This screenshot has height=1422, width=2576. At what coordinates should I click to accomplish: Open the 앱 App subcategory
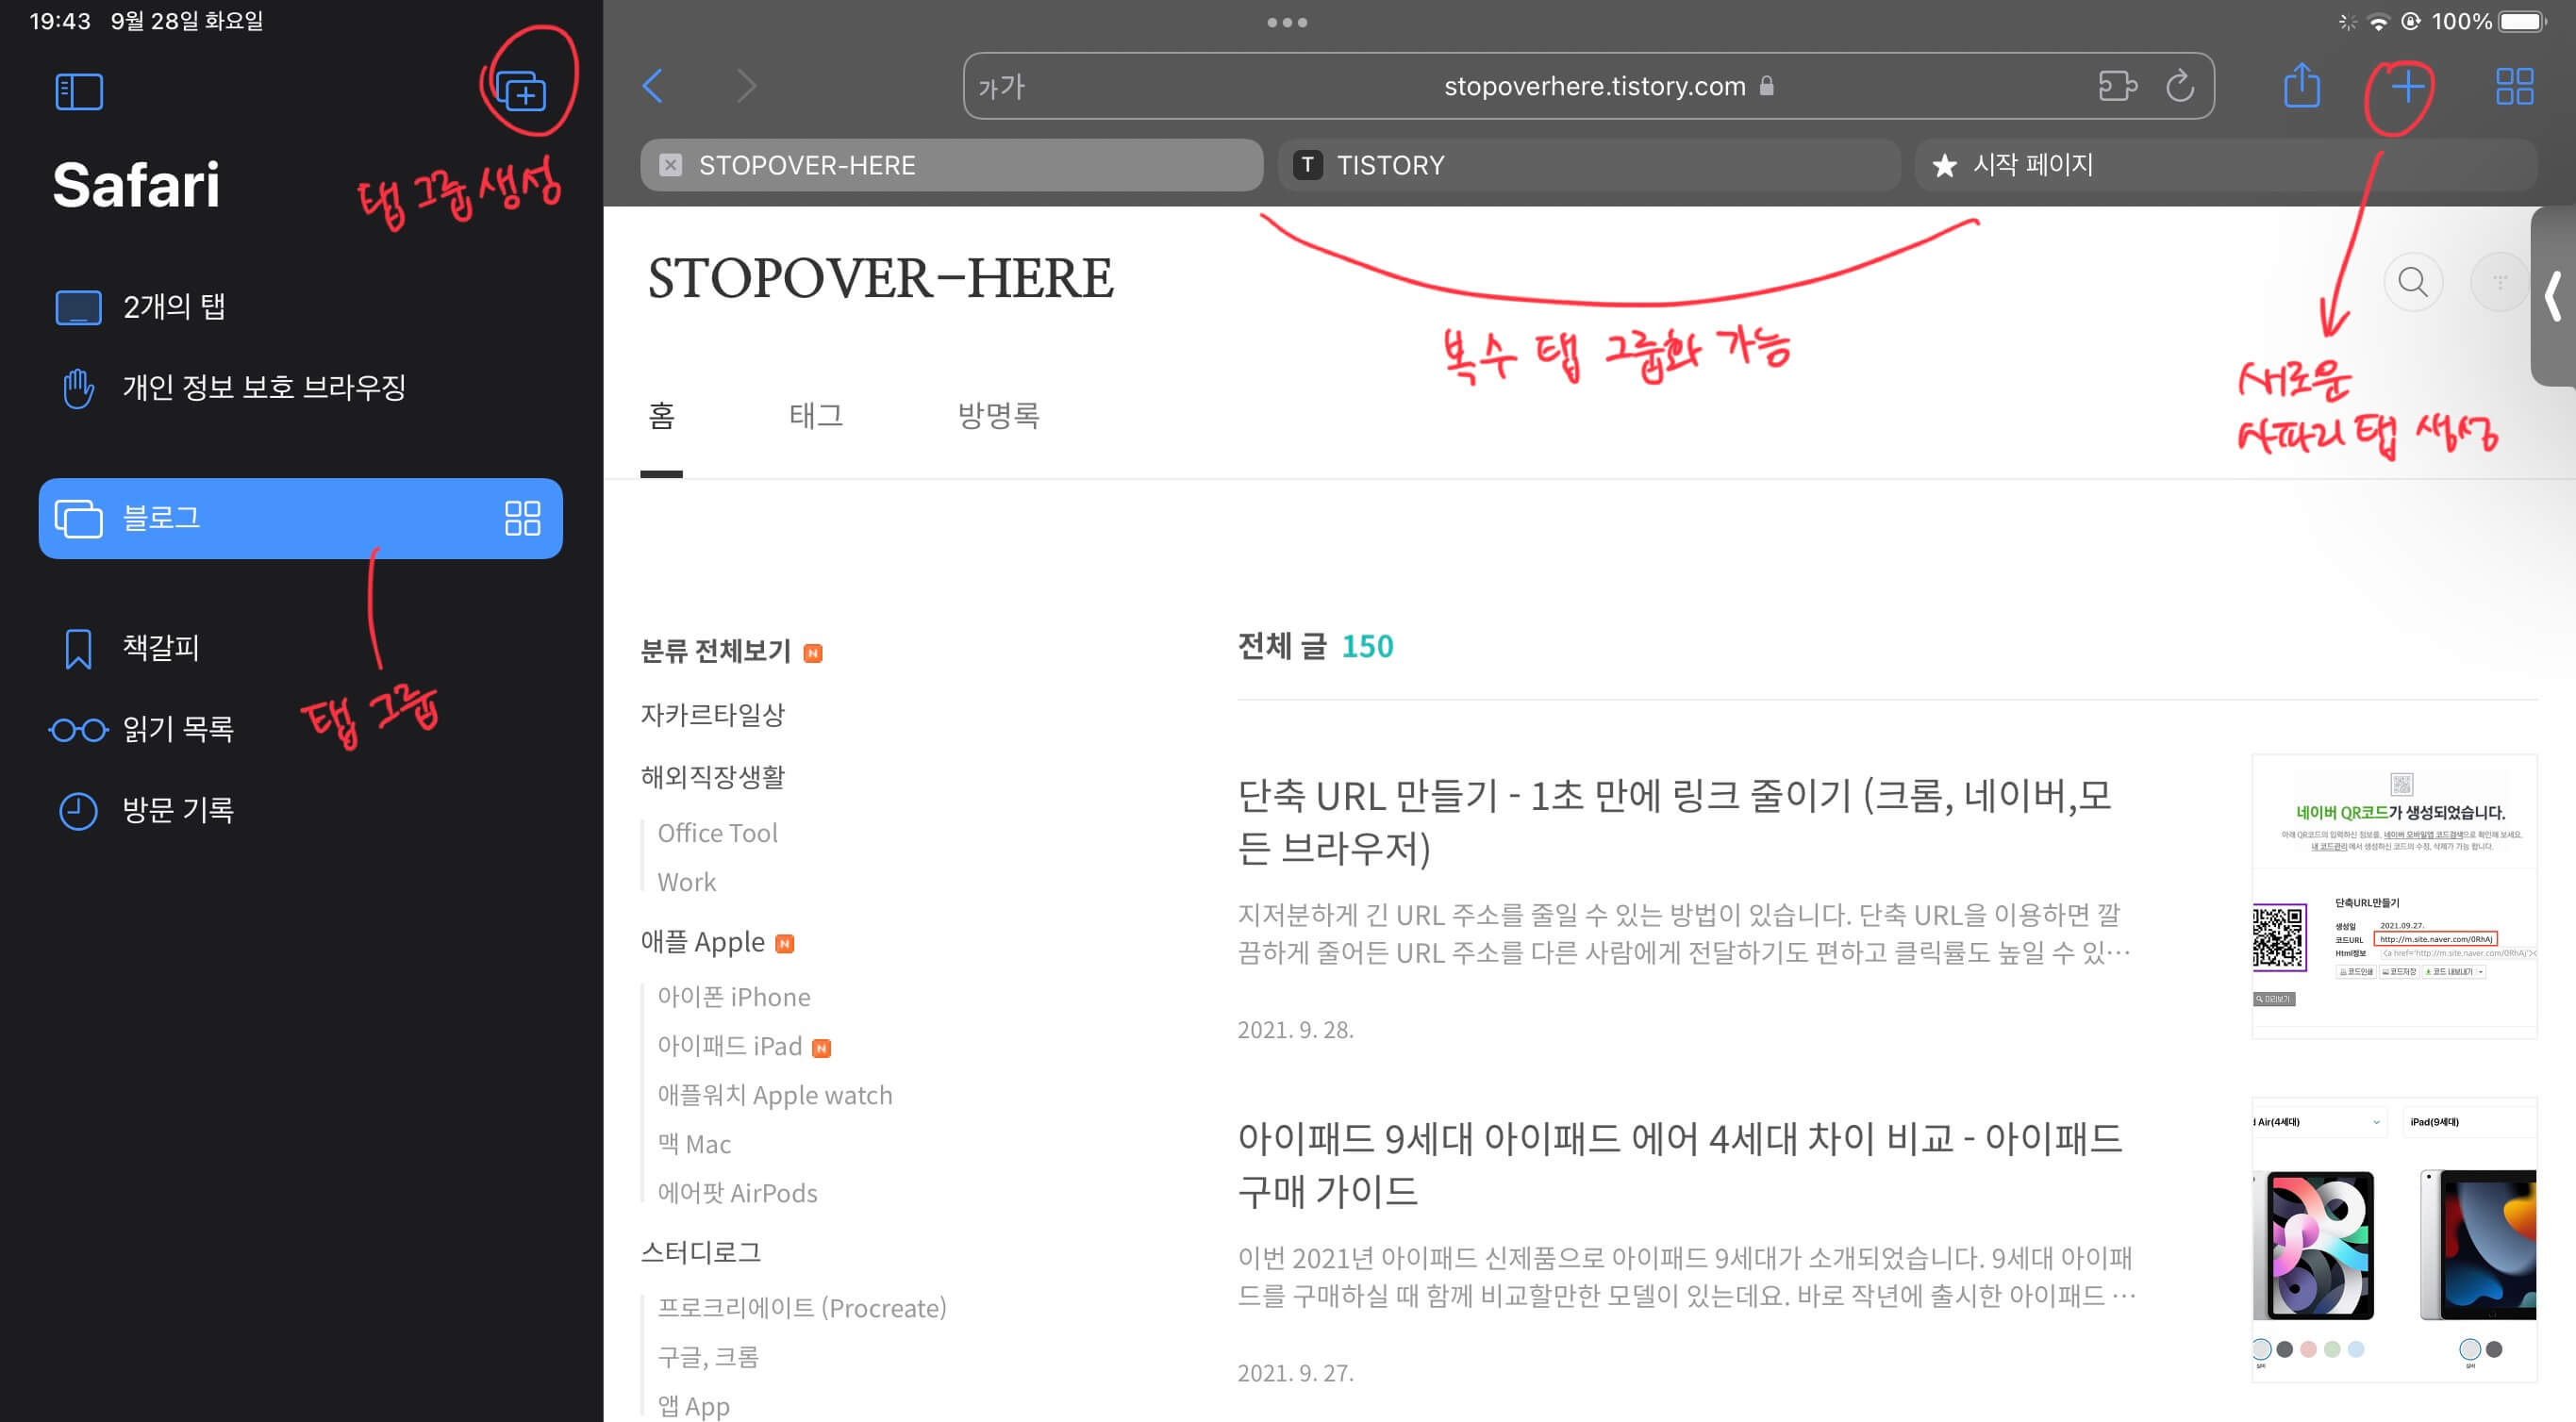pyautogui.click(x=693, y=1406)
